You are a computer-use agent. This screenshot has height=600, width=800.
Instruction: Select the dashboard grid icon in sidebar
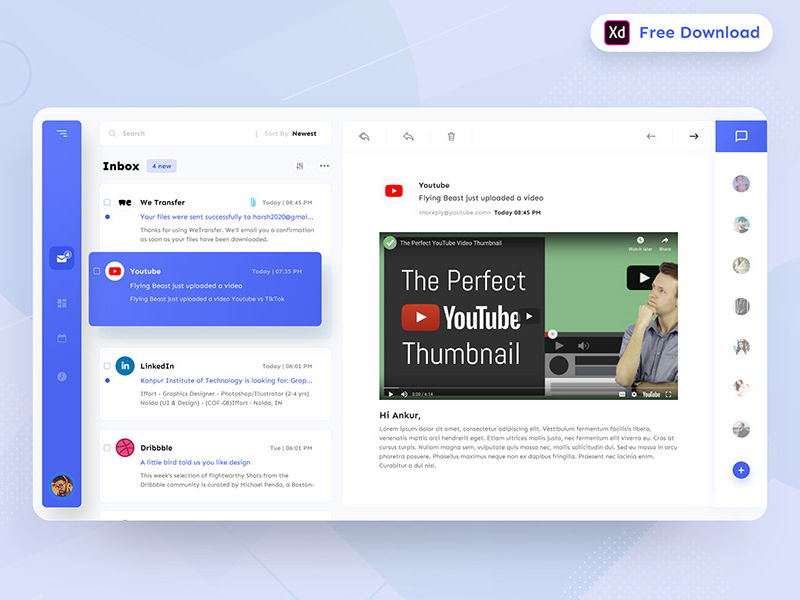(61, 301)
